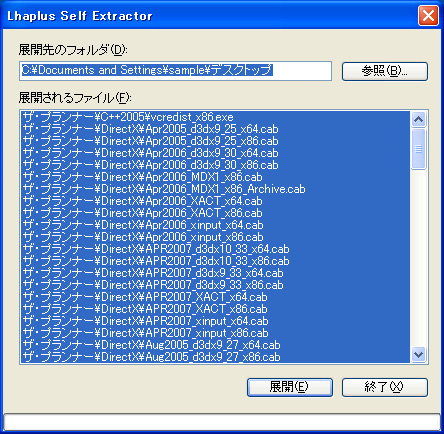Select Apr2005_d3dx9_25_x86.cab entry
The height and width of the screenshot is (434, 444).
[x=216, y=141]
